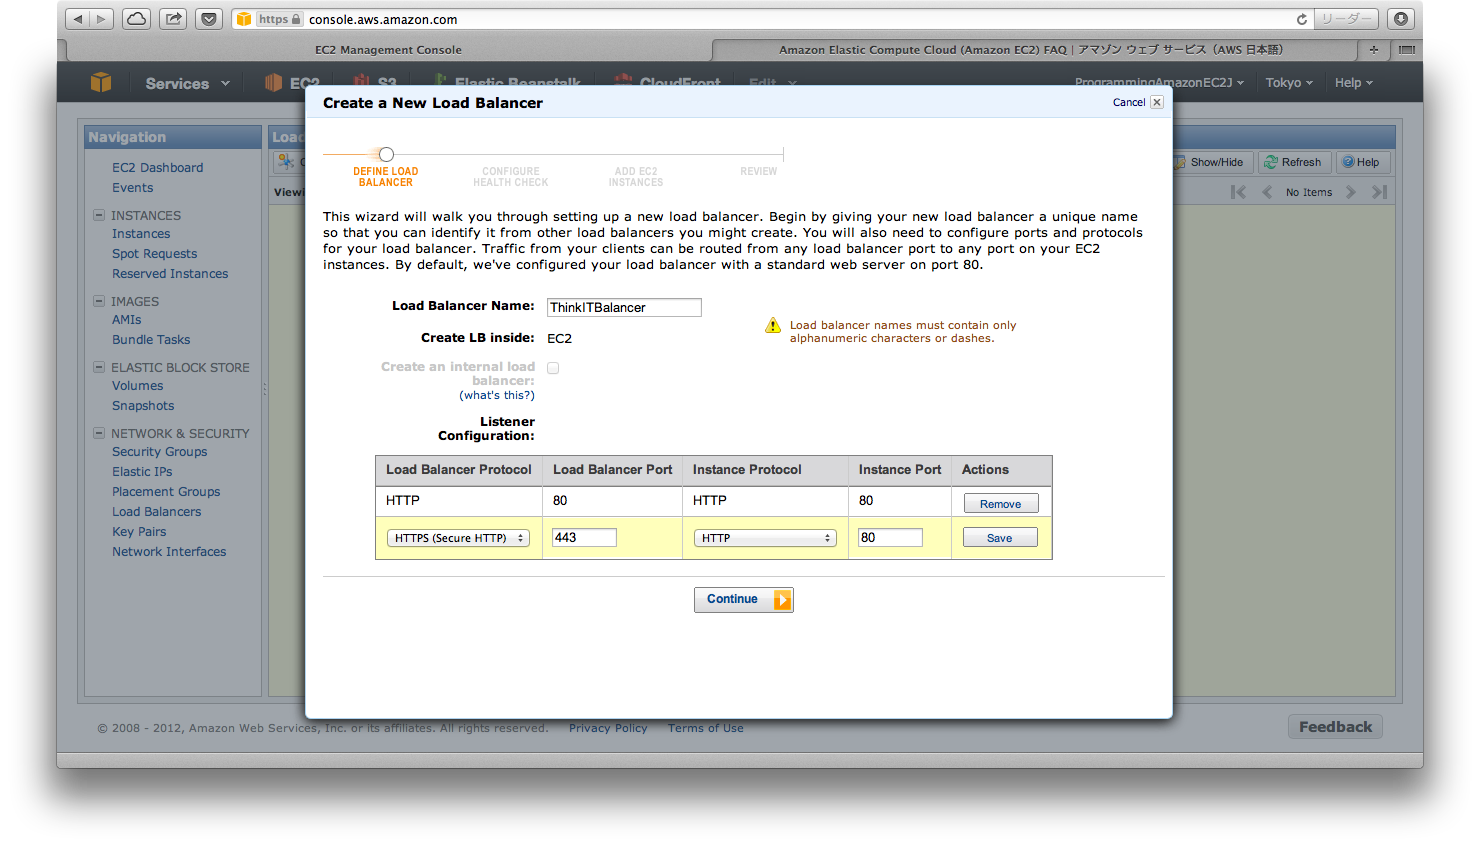Open the Load Balancer Protocol HTTPS dropdown
Viewport: 1480px width, 847px height.
(x=458, y=538)
